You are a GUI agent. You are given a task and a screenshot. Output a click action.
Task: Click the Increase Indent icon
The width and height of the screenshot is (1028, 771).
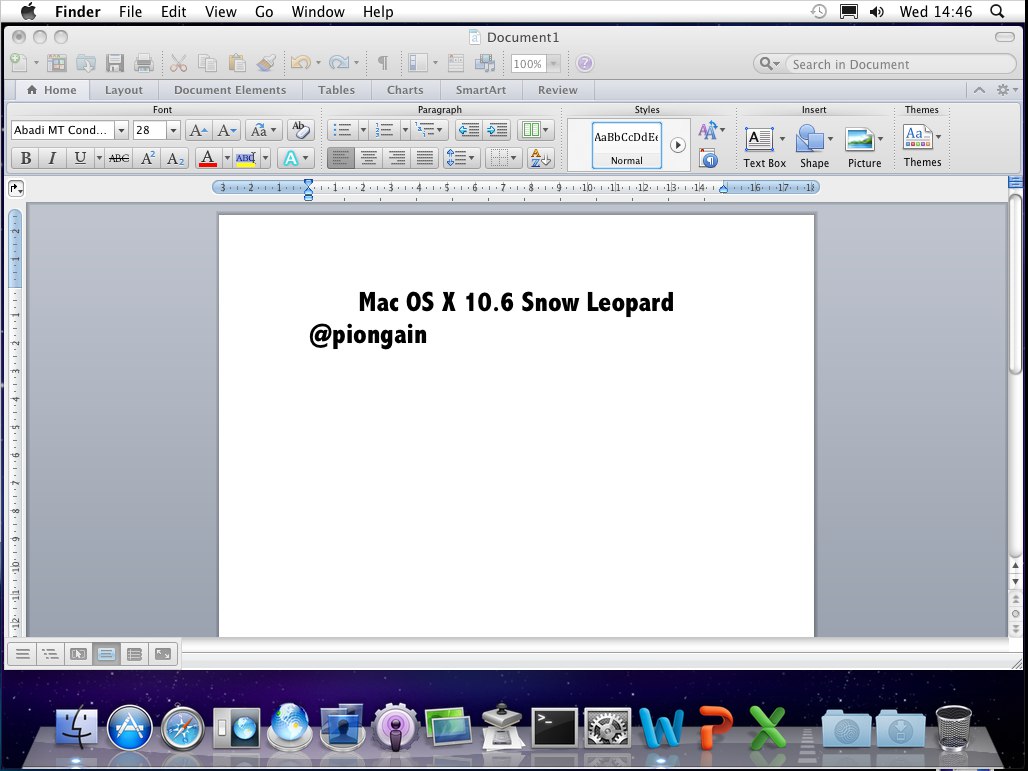click(x=497, y=130)
